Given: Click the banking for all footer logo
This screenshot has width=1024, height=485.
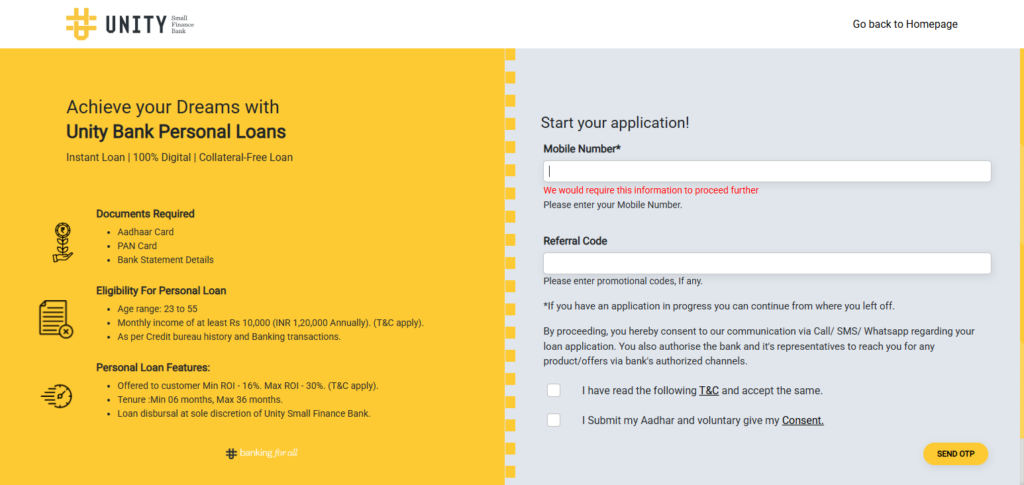Looking at the screenshot, I should (x=262, y=453).
